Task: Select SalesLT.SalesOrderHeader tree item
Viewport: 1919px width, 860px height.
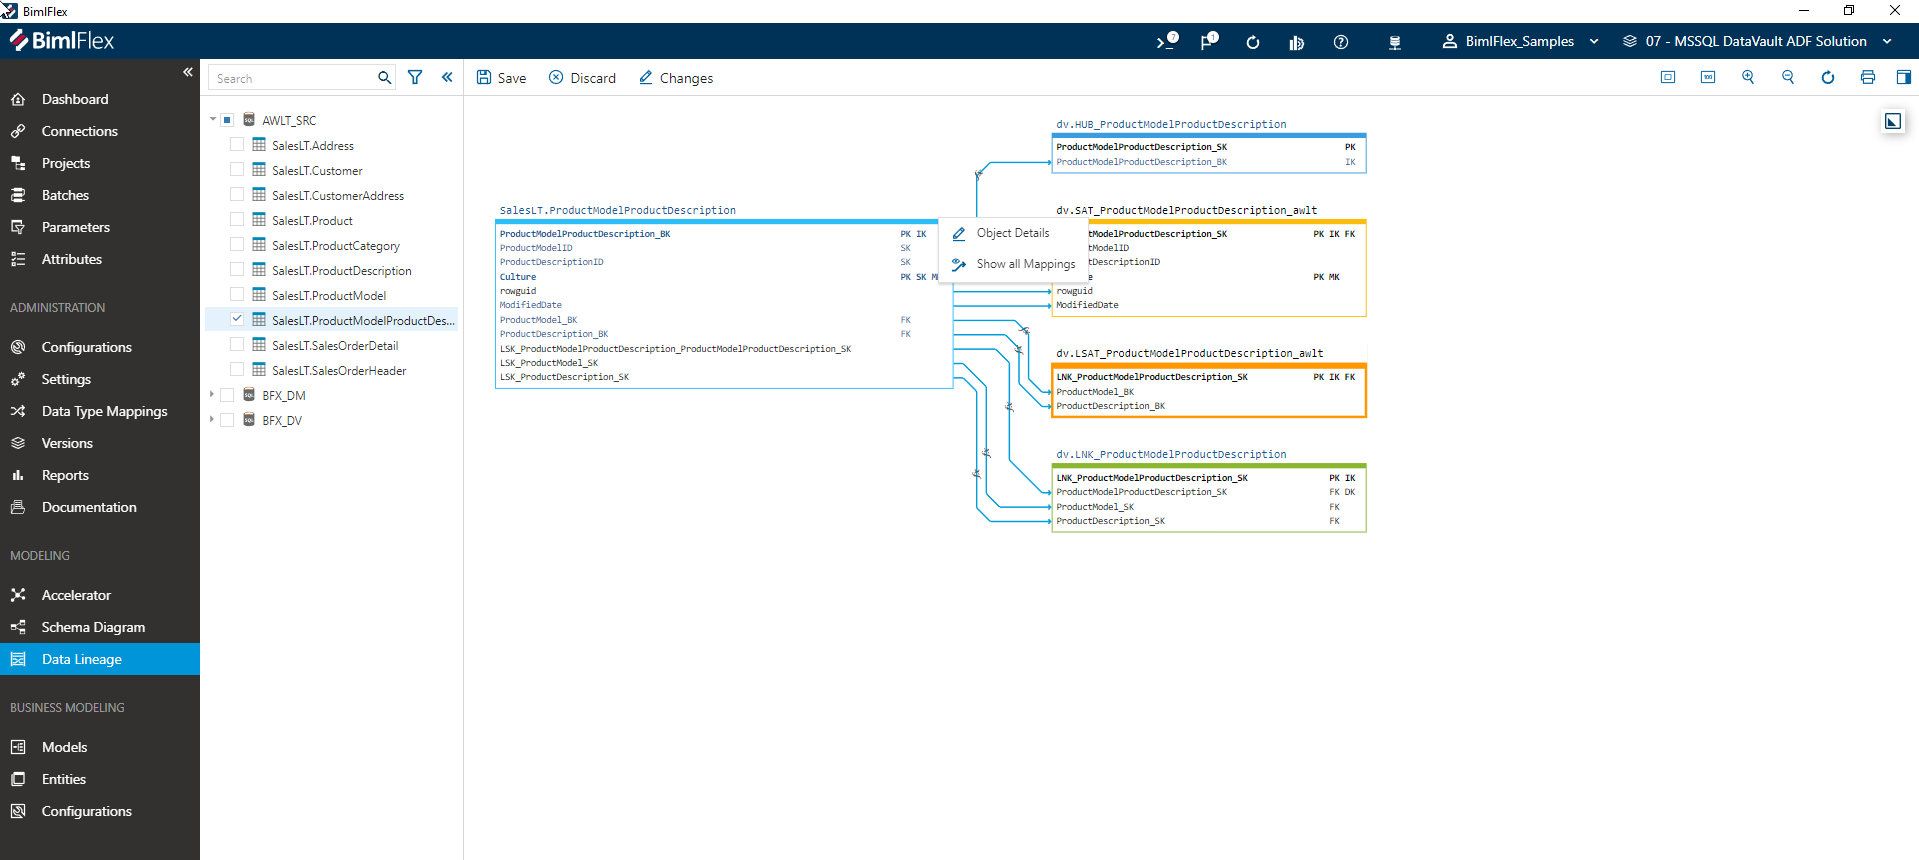Action: [x=339, y=370]
